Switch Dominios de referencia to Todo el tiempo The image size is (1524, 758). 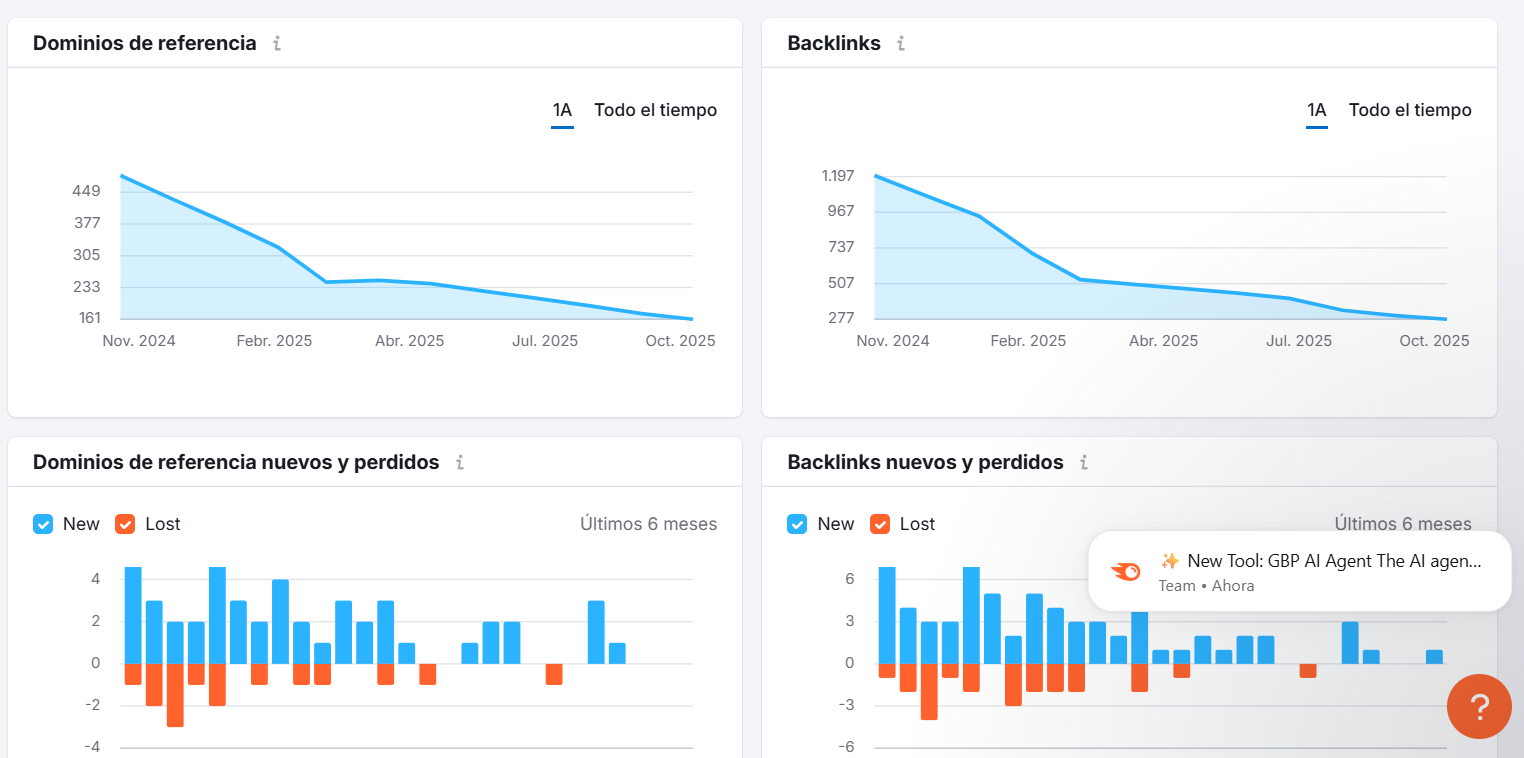[x=655, y=110]
